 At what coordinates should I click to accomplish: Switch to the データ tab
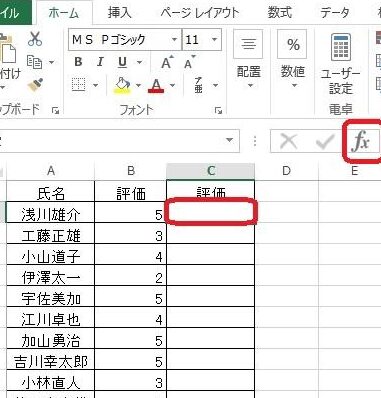tap(335, 13)
